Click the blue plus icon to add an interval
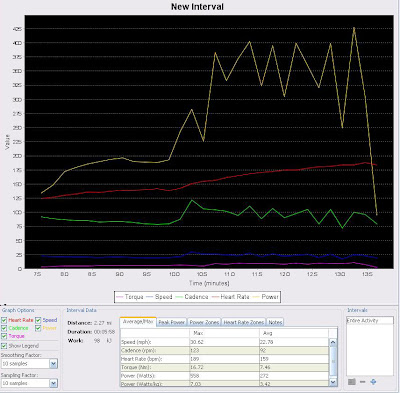Image resolution: width=400 pixels, height=393 pixels. point(373,382)
